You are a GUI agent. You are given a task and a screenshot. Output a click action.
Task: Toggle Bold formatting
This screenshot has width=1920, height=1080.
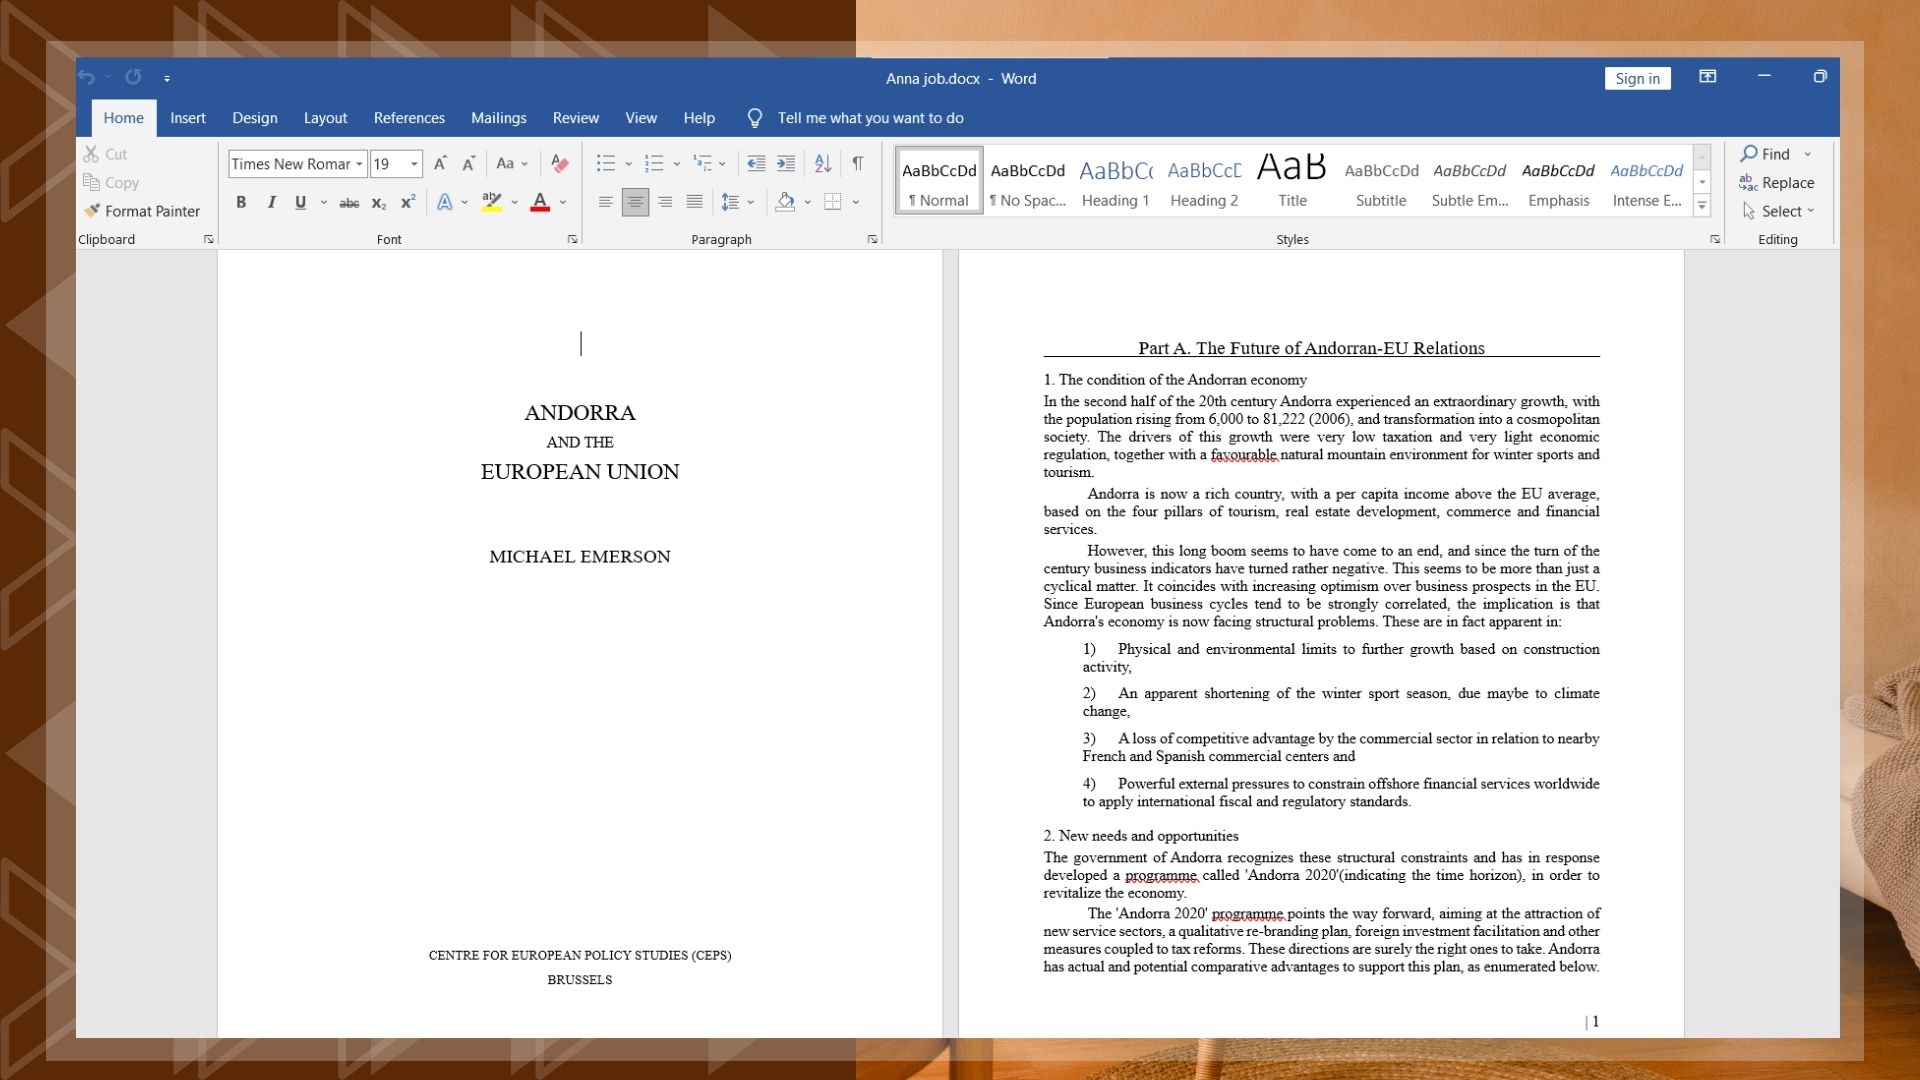click(241, 203)
